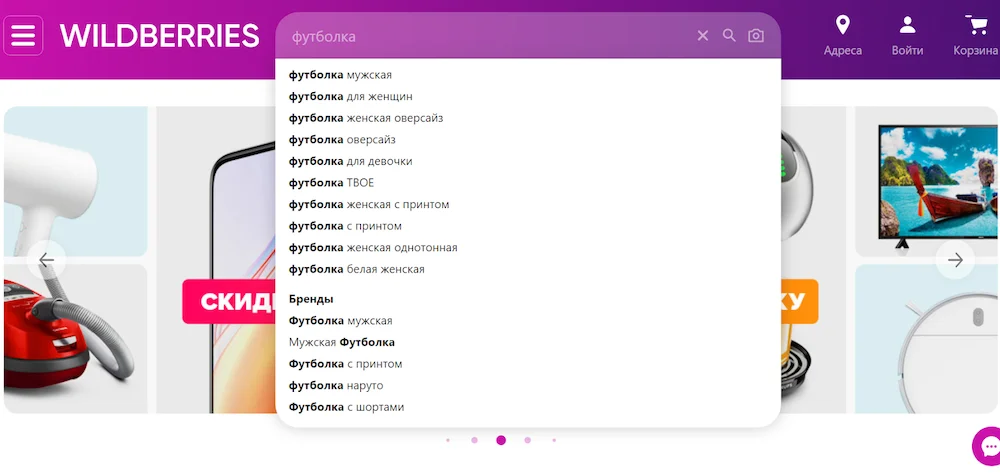
Task: Open the support chat bubble
Action: 989,446
